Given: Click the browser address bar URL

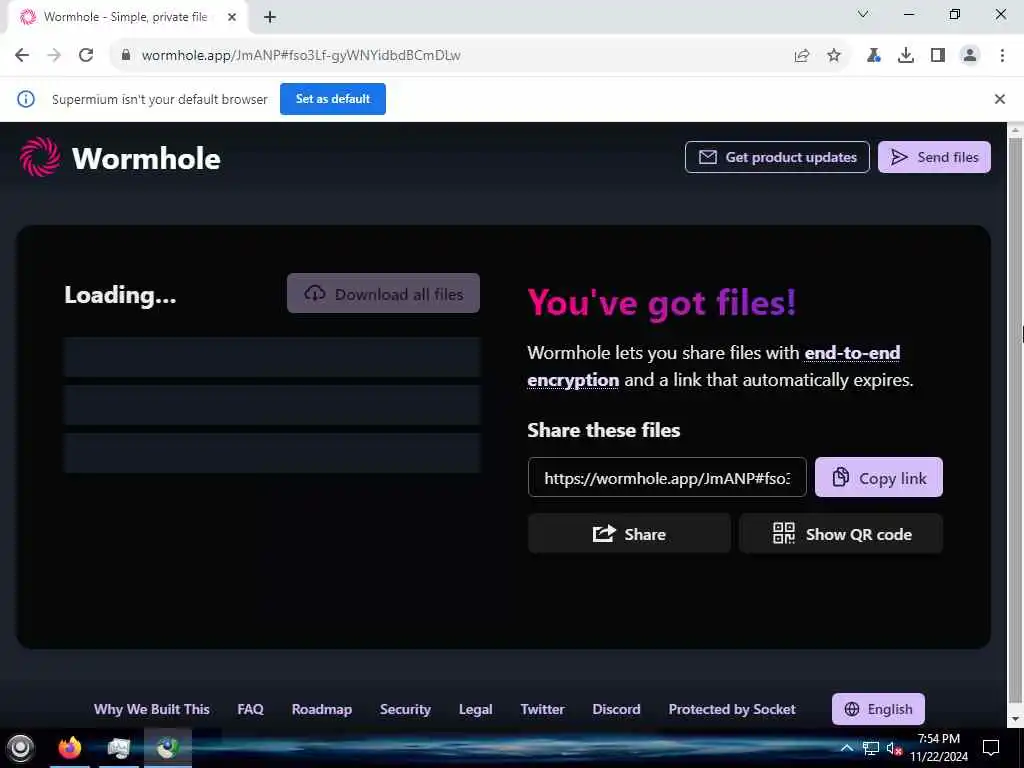Looking at the screenshot, I should (301, 56).
